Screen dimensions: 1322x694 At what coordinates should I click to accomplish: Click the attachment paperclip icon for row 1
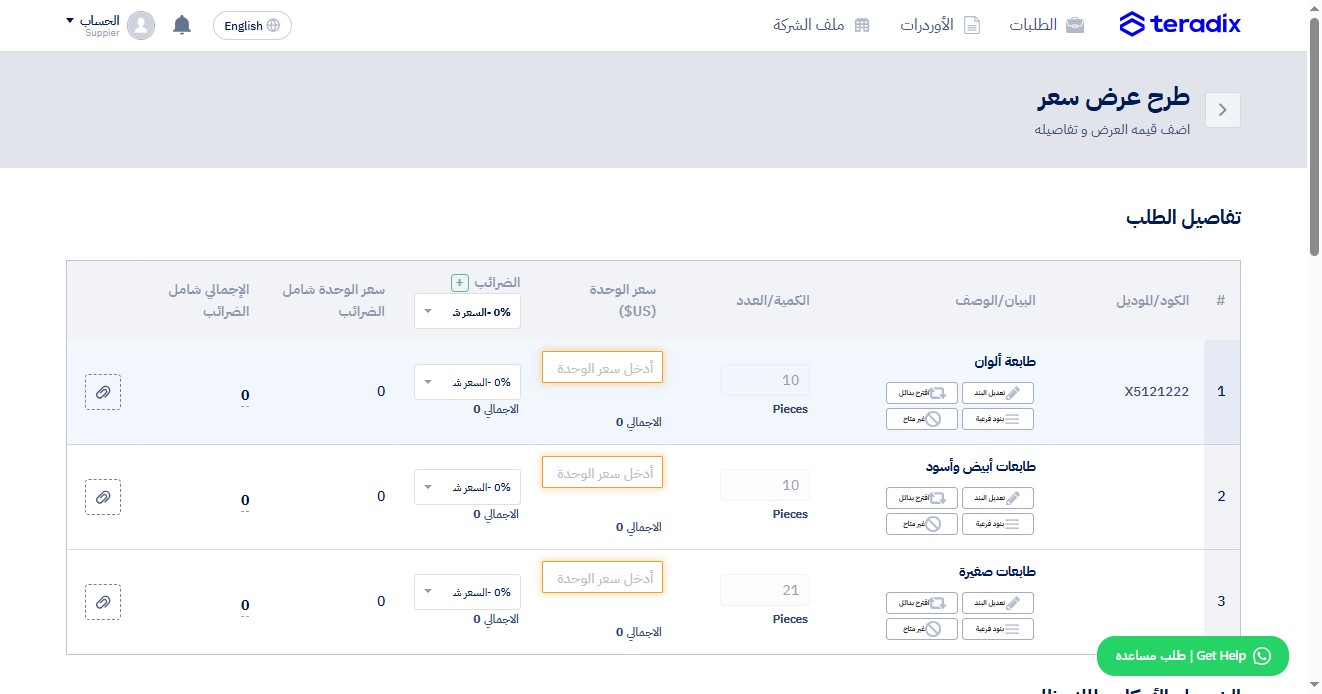point(103,392)
